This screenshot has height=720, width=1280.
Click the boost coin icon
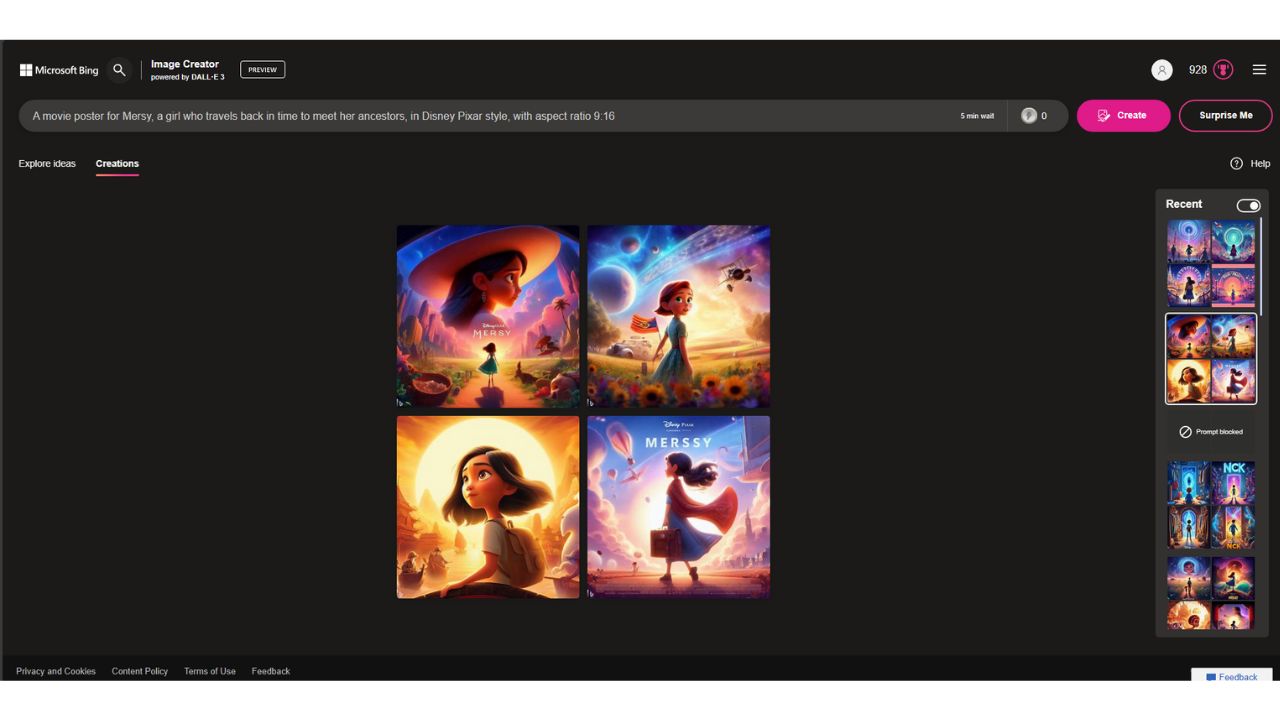pyautogui.click(x=1029, y=116)
